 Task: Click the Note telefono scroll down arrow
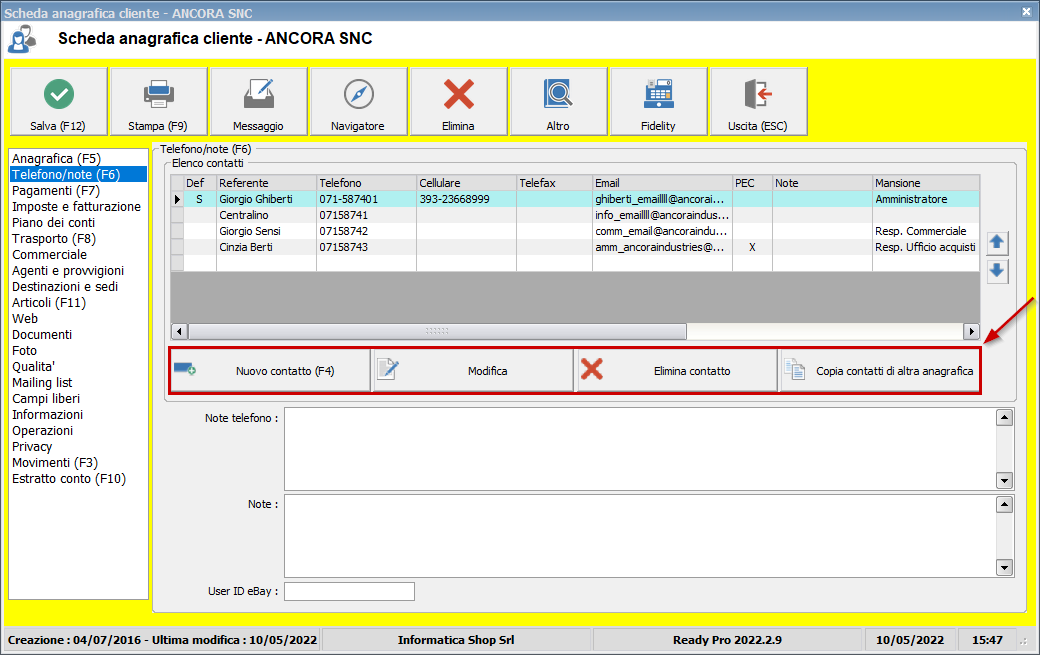click(x=1004, y=481)
